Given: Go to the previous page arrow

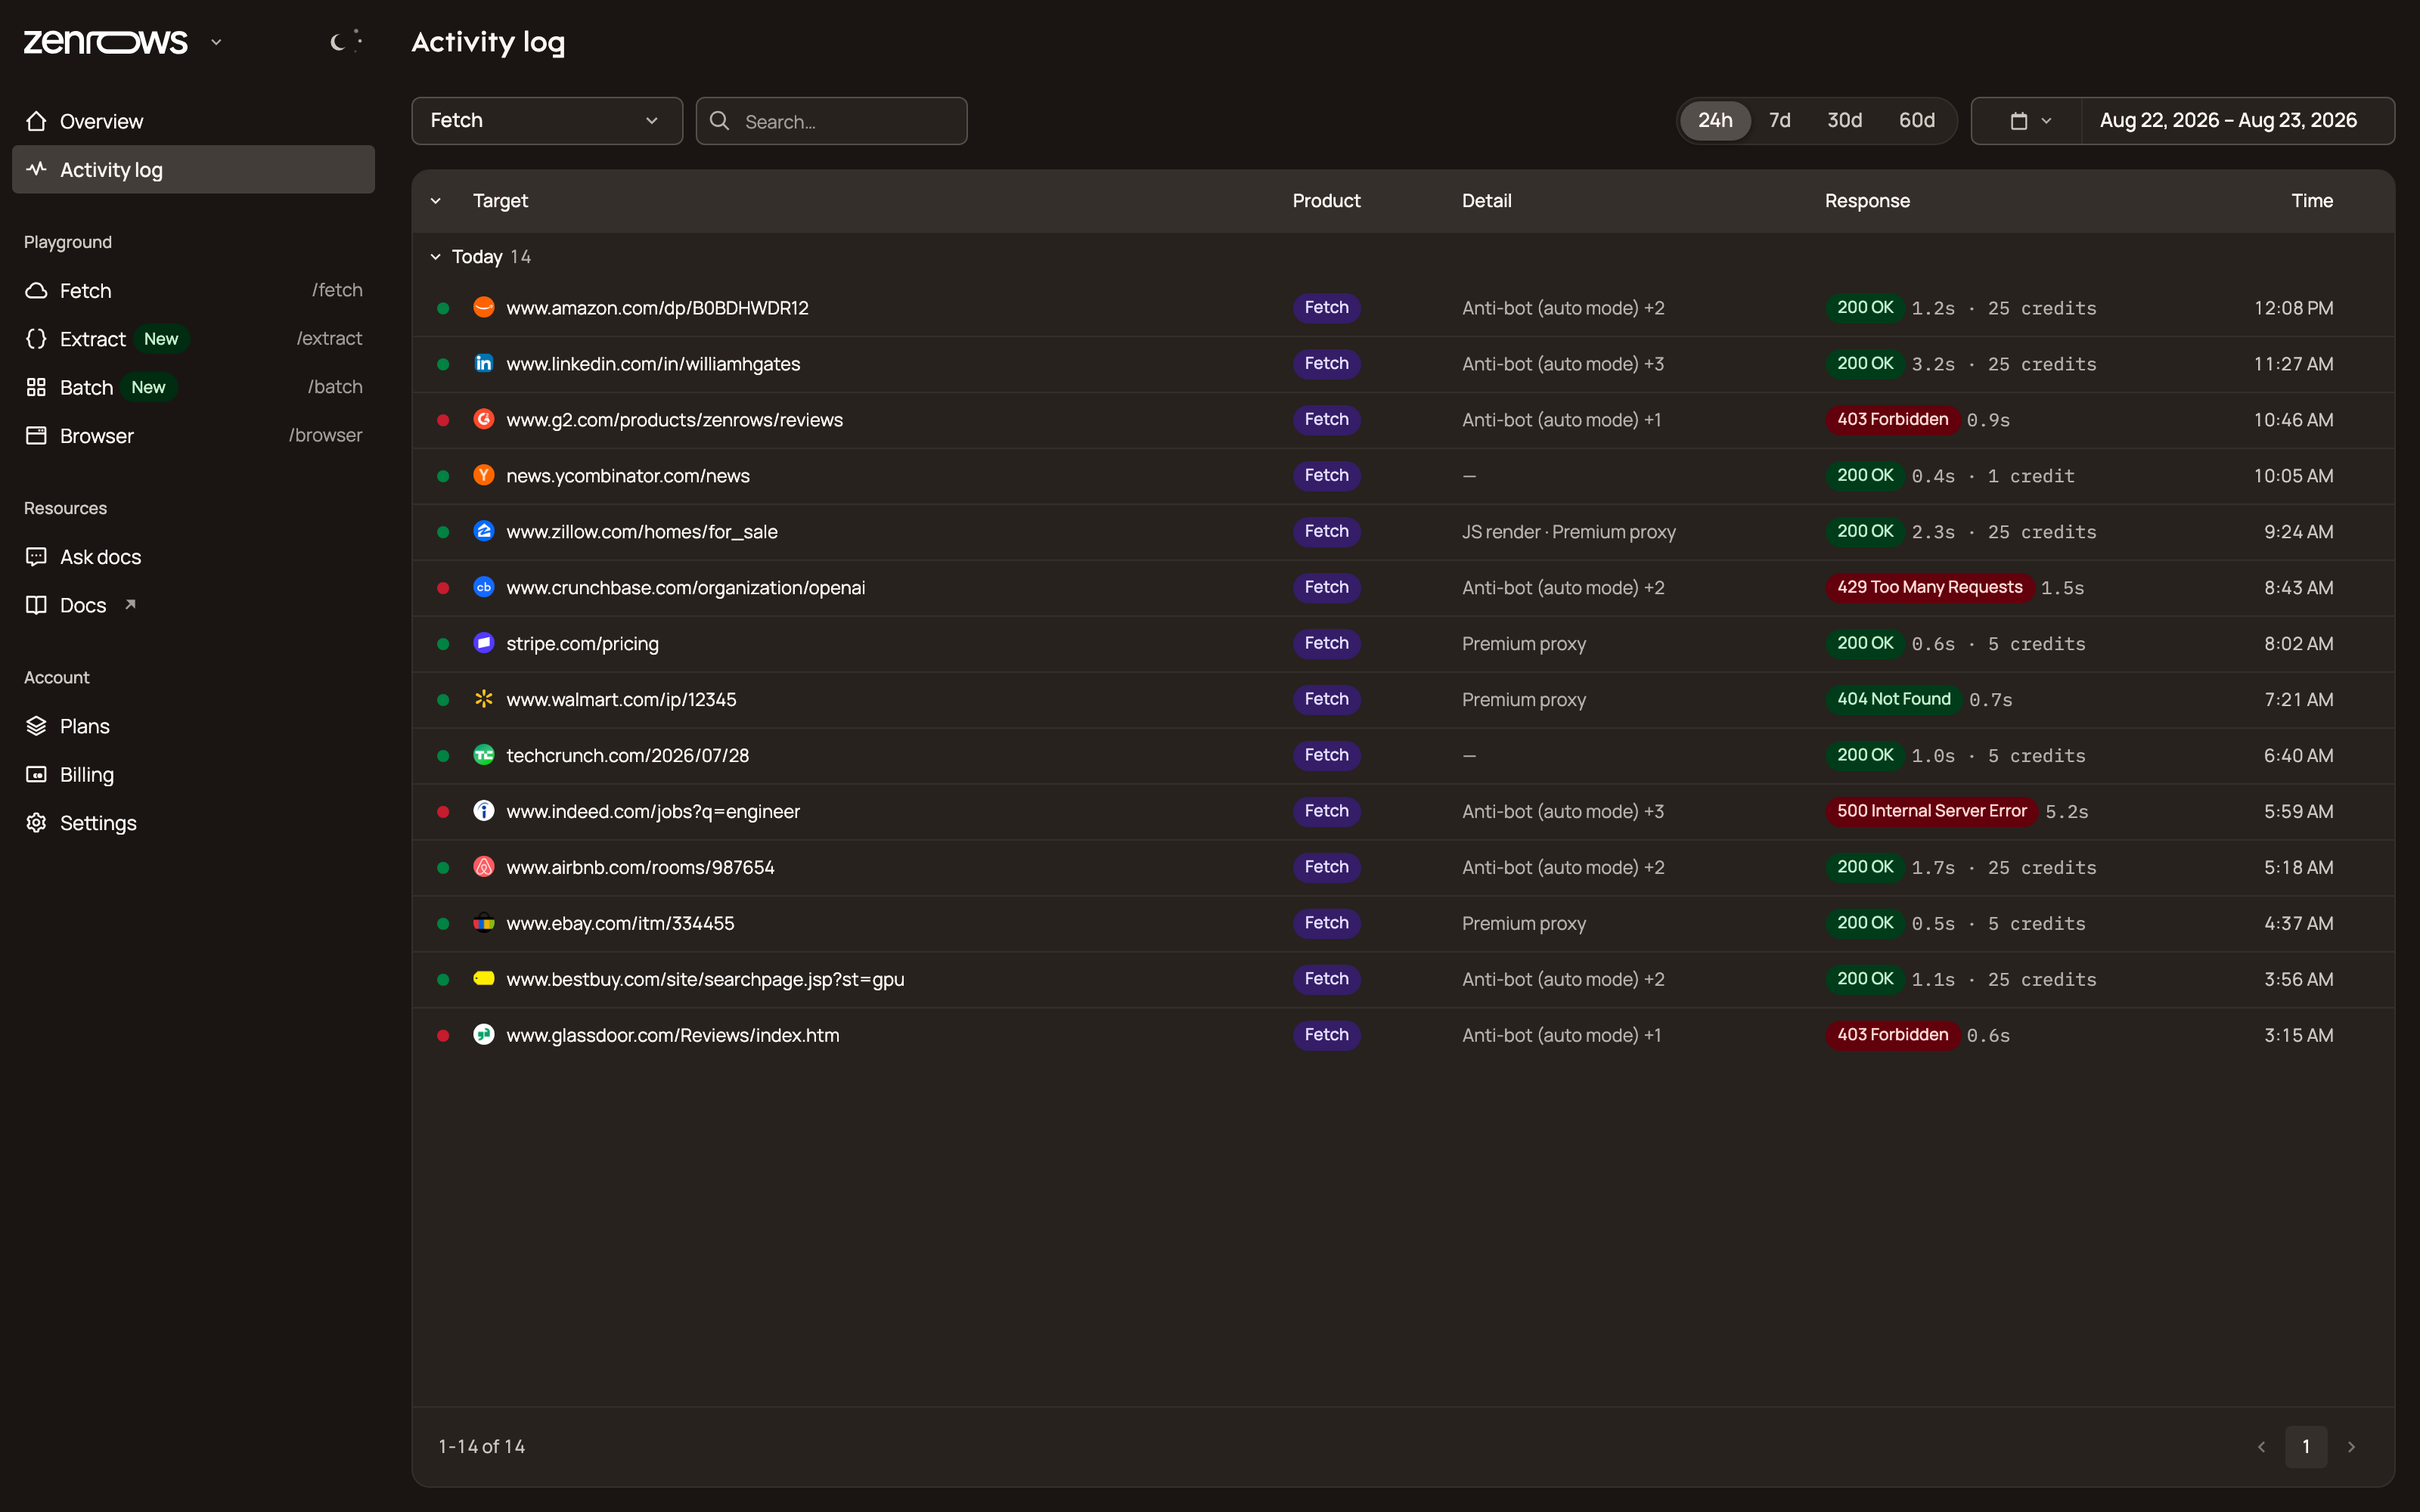Looking at the screenshot, I should point(2262,1447).
